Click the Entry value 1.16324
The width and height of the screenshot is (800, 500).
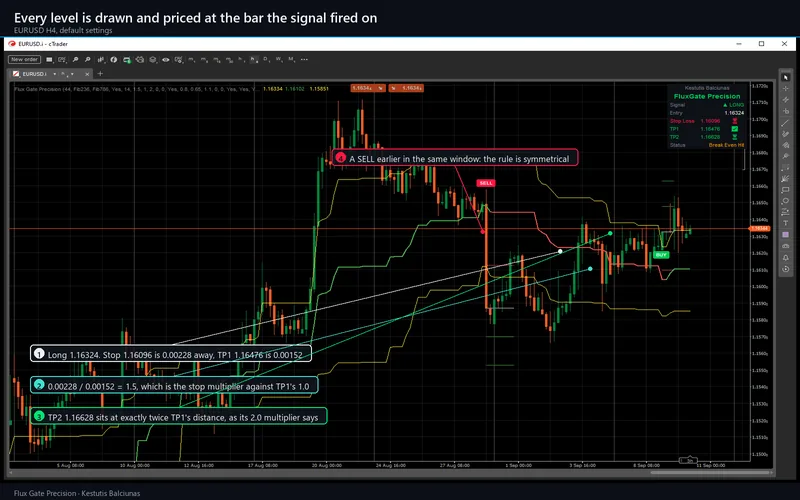(x=734, y=113)
